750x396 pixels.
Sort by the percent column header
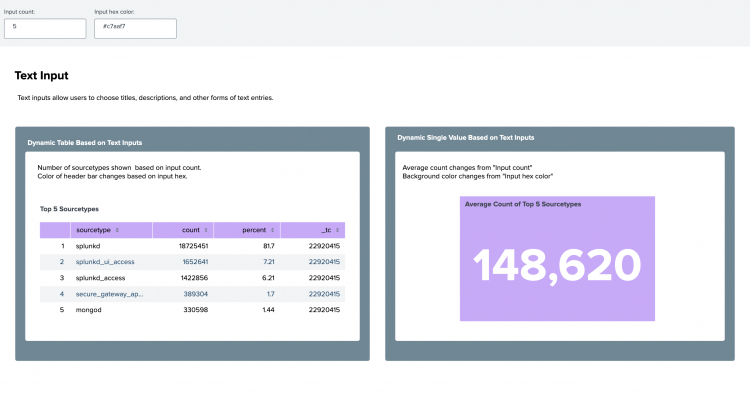(247, 230)
